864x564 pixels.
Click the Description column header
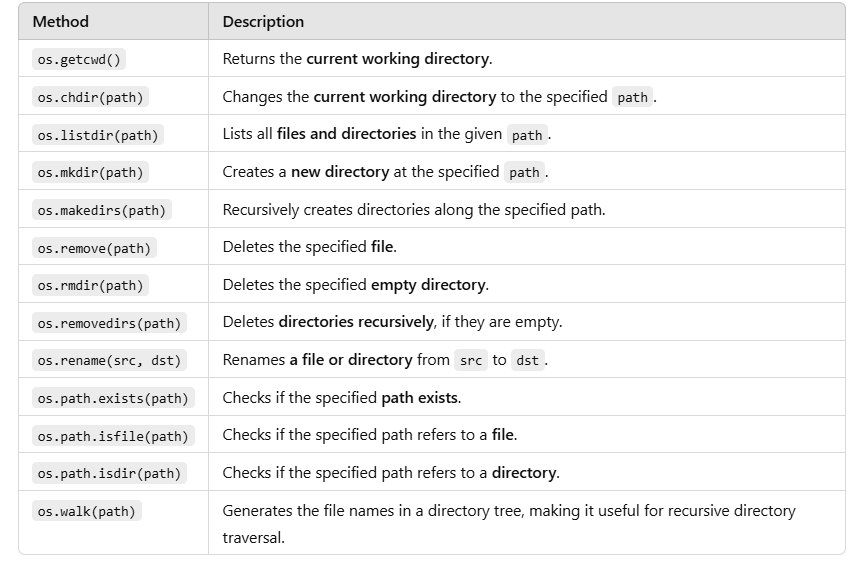click(x=263, y=21)
